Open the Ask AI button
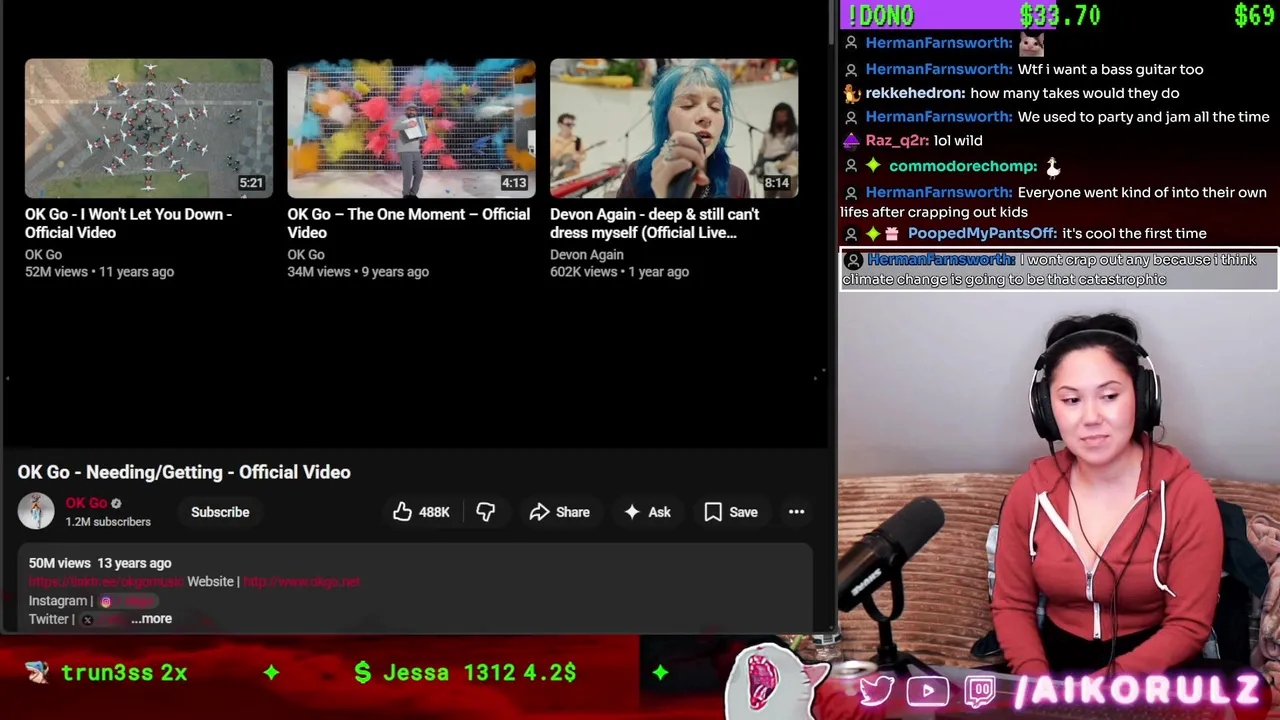Viewport: 1280px width, 720px height. [x=647, y=512]
